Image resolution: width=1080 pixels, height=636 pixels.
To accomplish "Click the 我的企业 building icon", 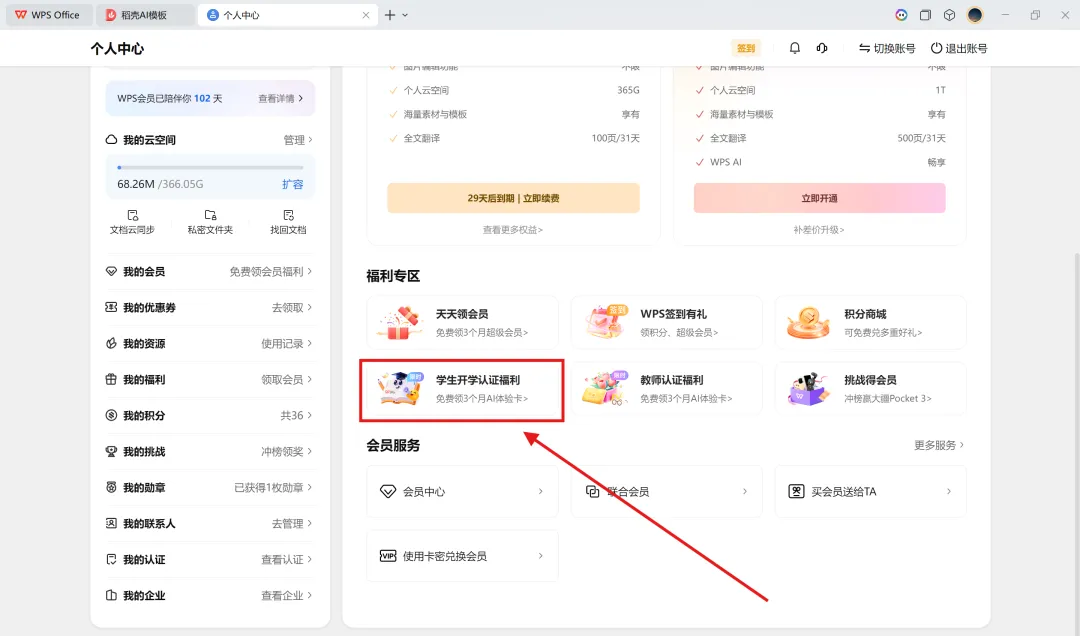I will click(x=111, y=595).
